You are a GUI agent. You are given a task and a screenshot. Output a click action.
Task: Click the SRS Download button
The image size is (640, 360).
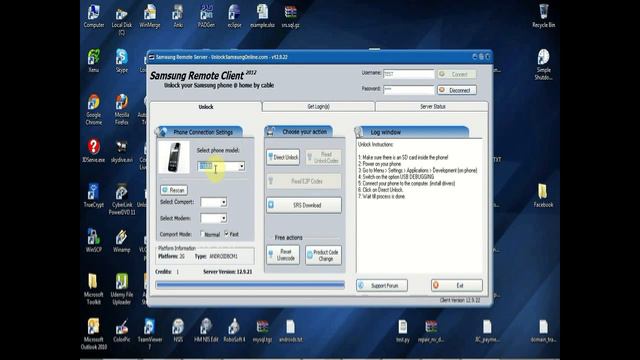coord(304,205)
